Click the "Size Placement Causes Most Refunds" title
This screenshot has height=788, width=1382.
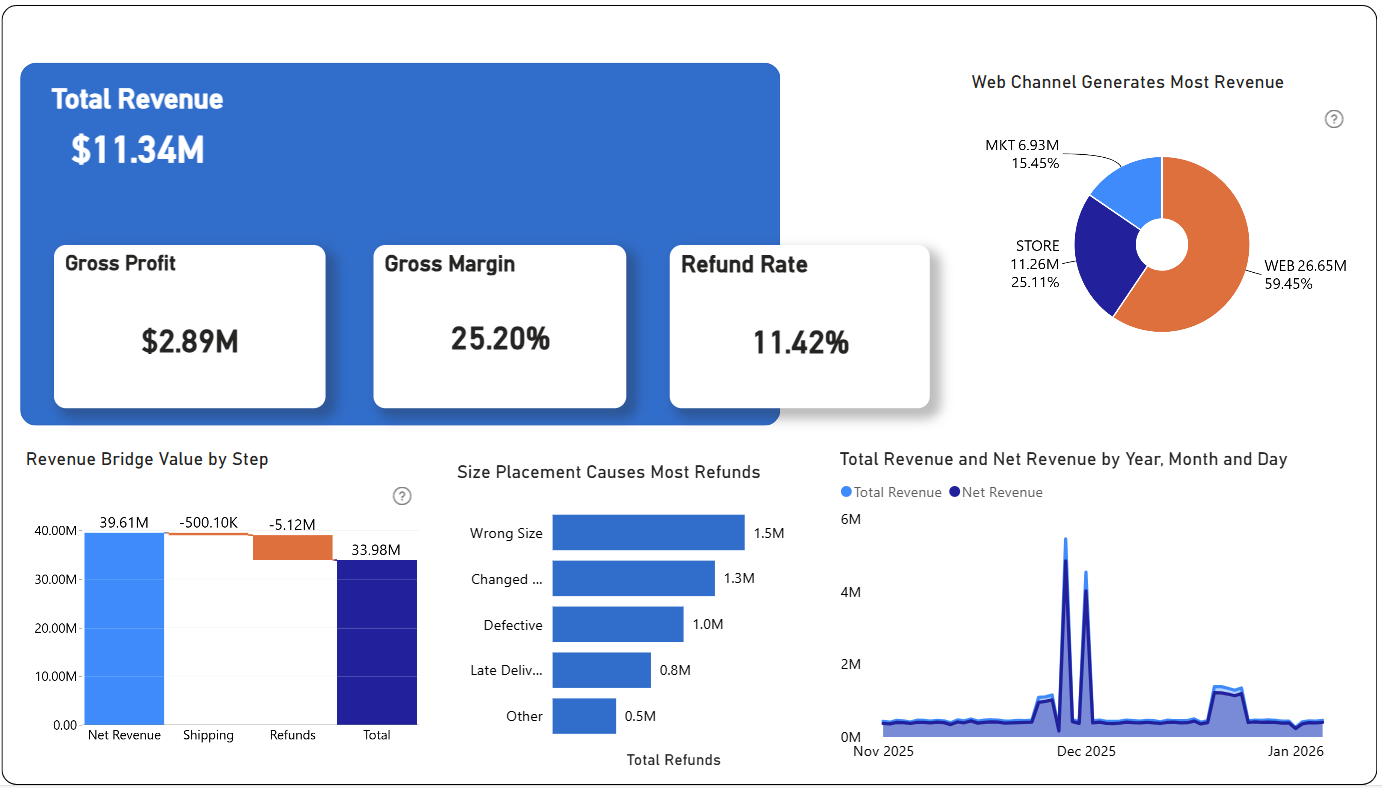tap(609, 472)
